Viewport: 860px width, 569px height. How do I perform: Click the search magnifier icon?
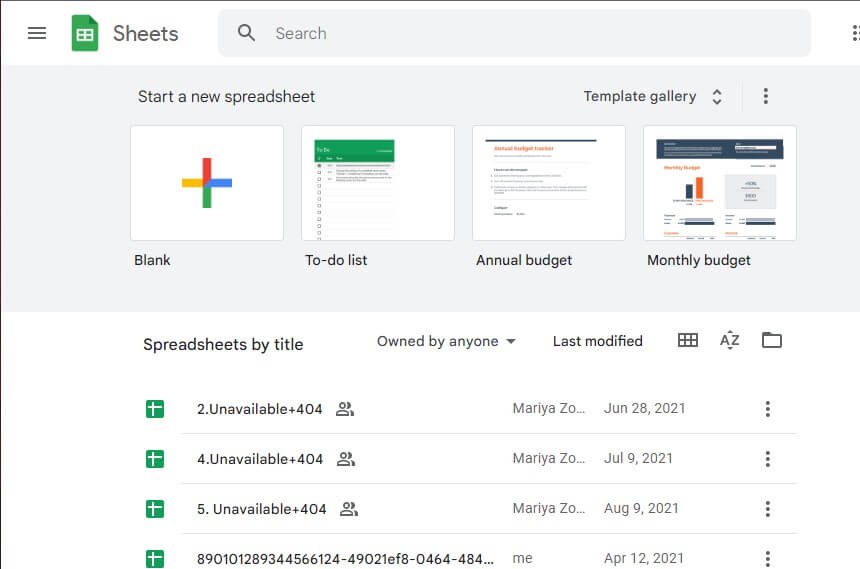coord(246,33)
